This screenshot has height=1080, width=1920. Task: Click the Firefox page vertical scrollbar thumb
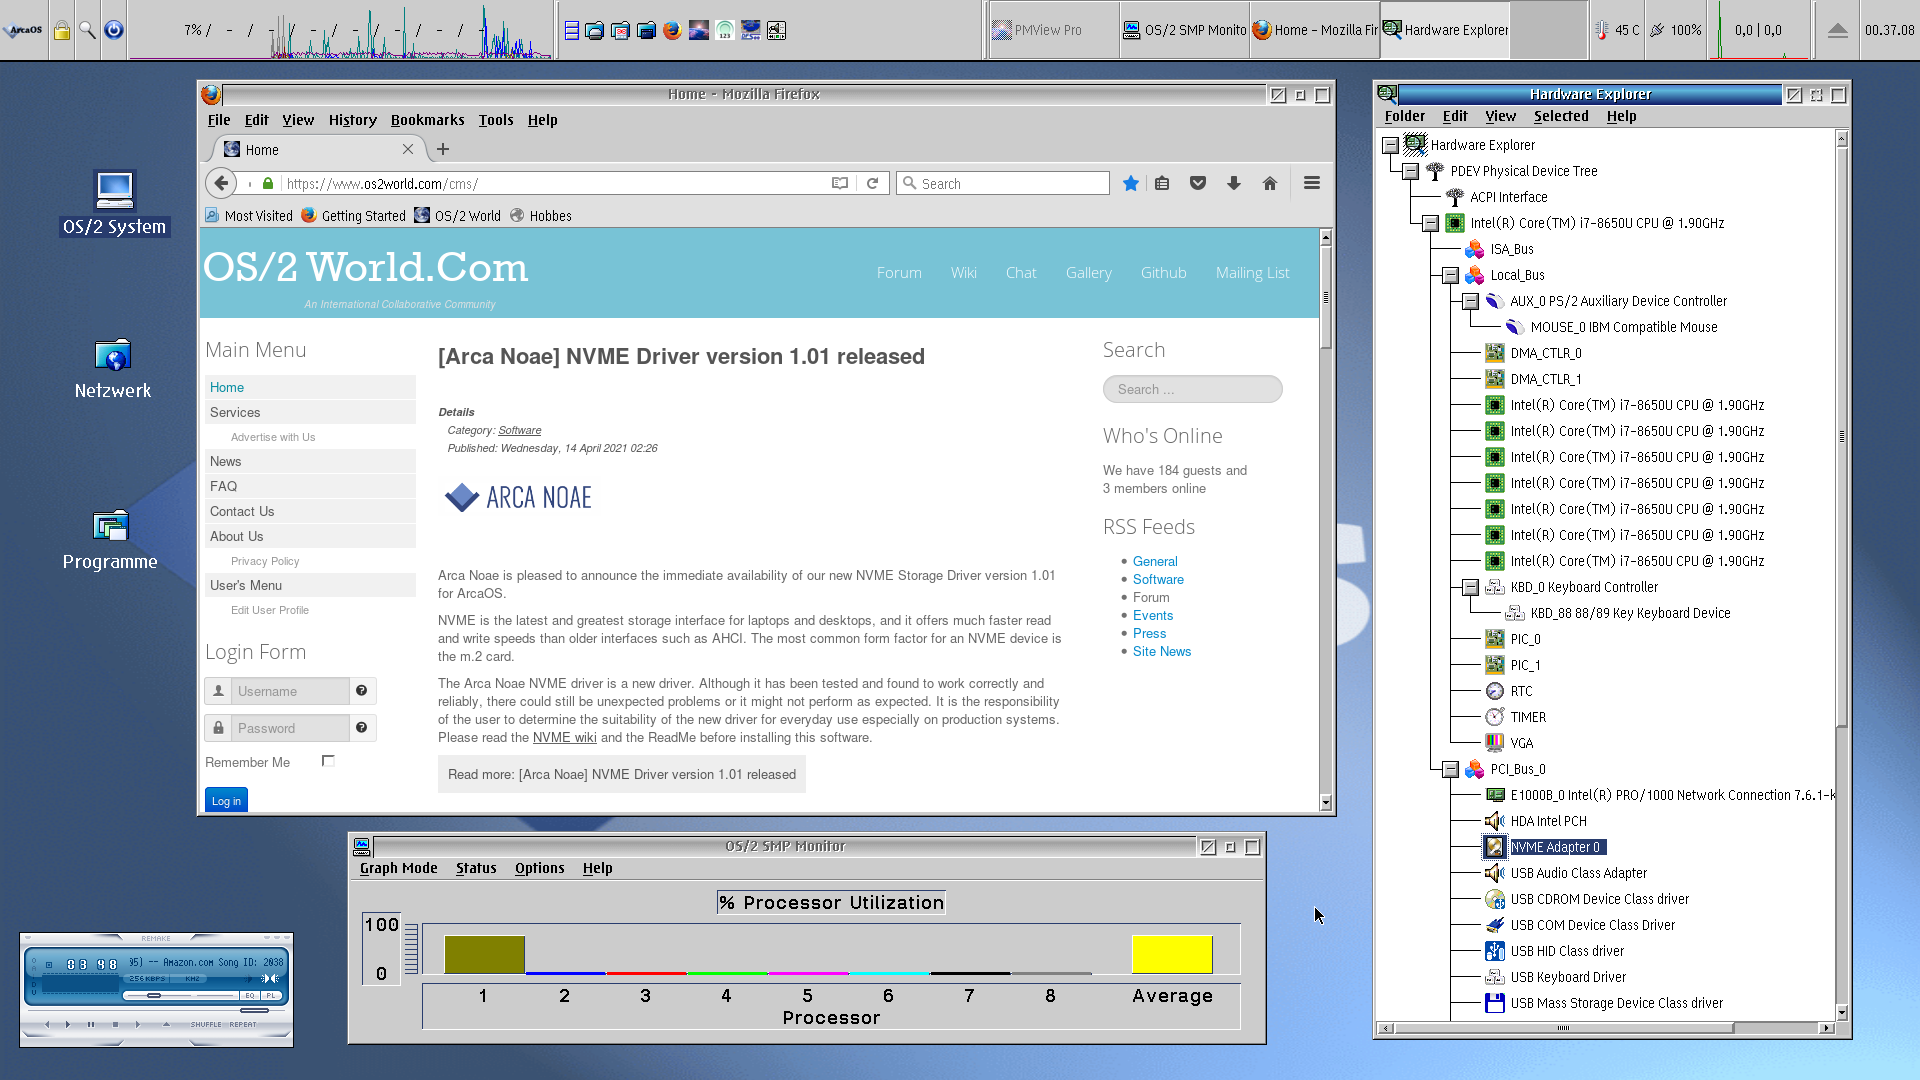click(1326, 297)
